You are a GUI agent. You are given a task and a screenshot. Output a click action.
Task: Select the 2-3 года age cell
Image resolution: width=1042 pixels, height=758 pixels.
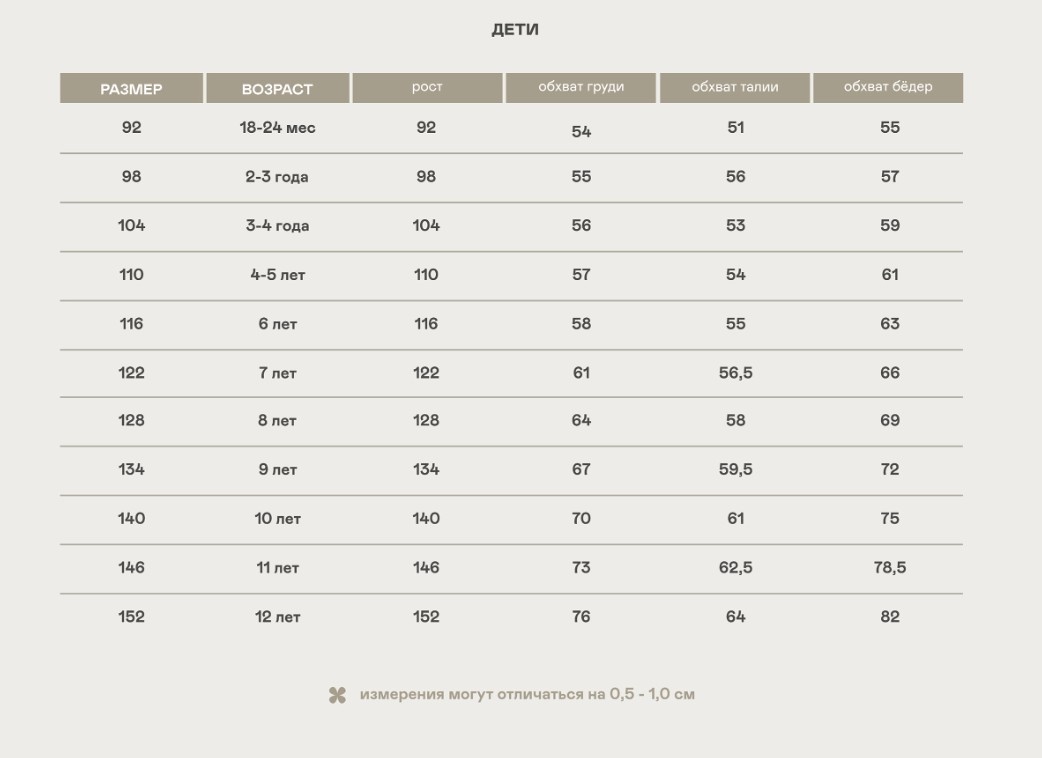pos(277,177)
